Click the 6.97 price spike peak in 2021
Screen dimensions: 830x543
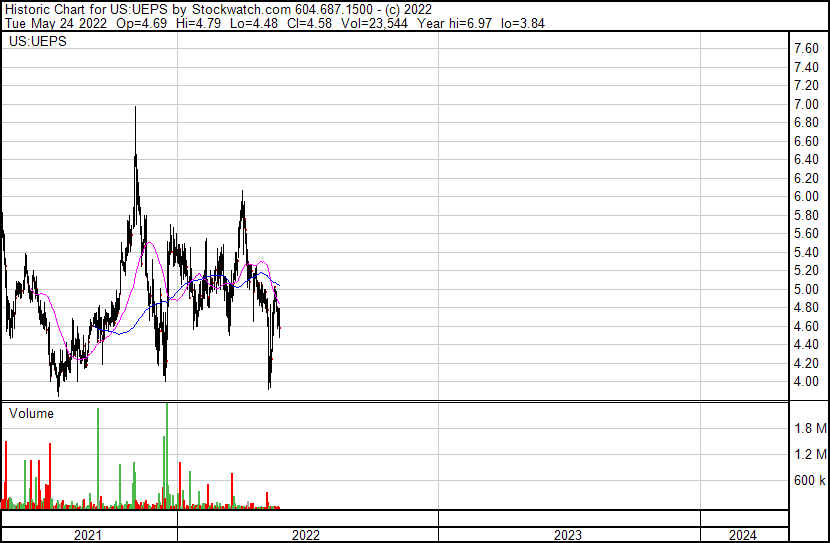coord(136,107)
